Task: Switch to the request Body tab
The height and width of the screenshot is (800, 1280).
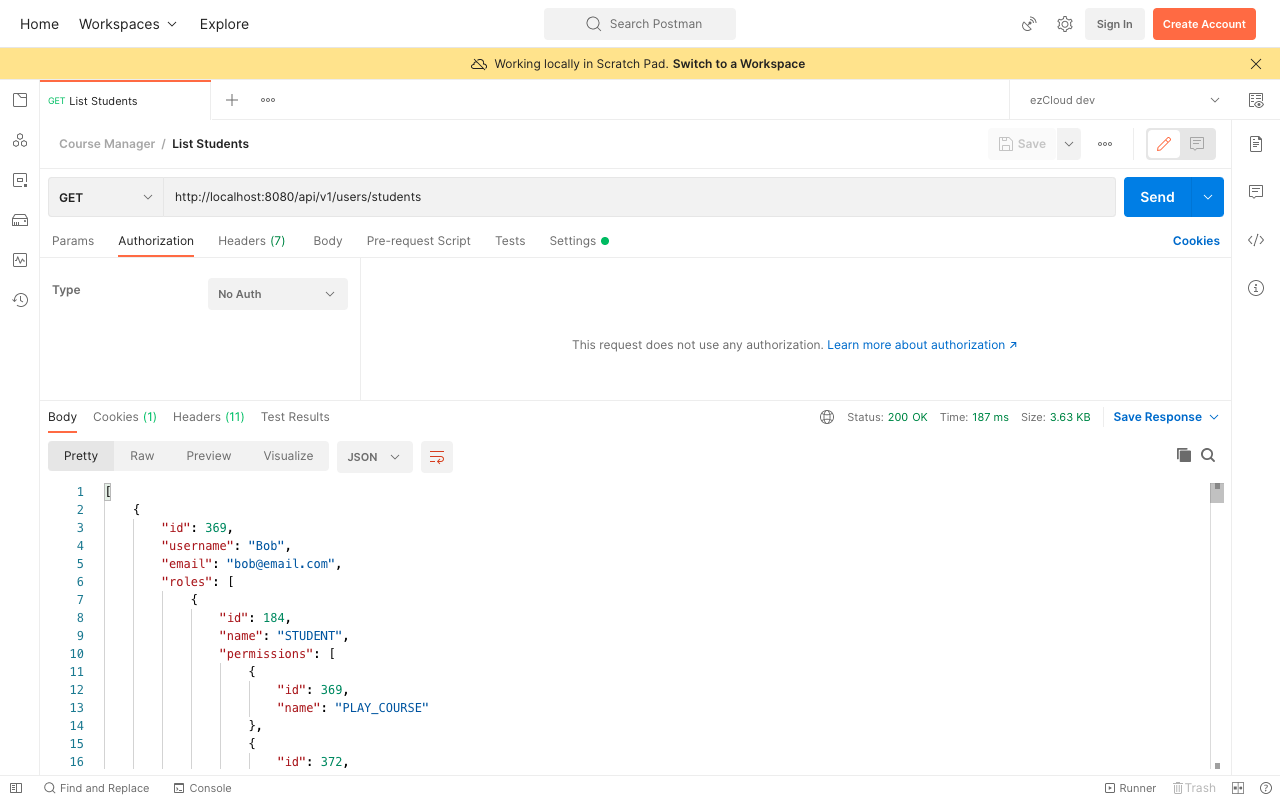Action: (x=328, y=241)
